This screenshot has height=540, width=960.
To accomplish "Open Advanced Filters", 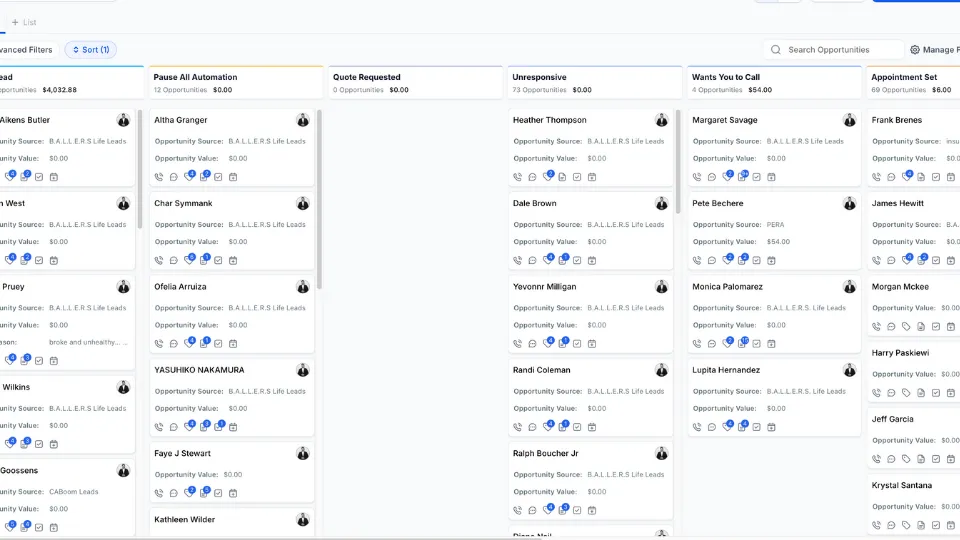I will 26,50.
